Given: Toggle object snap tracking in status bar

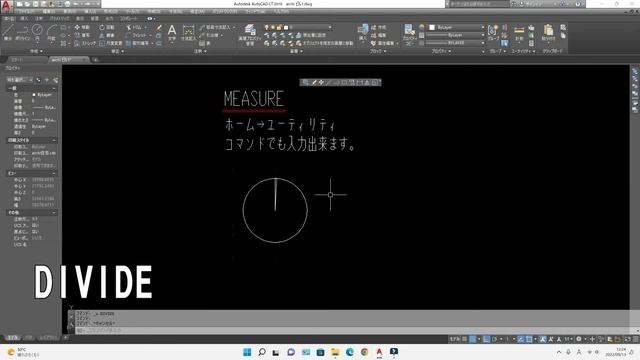Looking at the screenshot, I should point(521,339).
